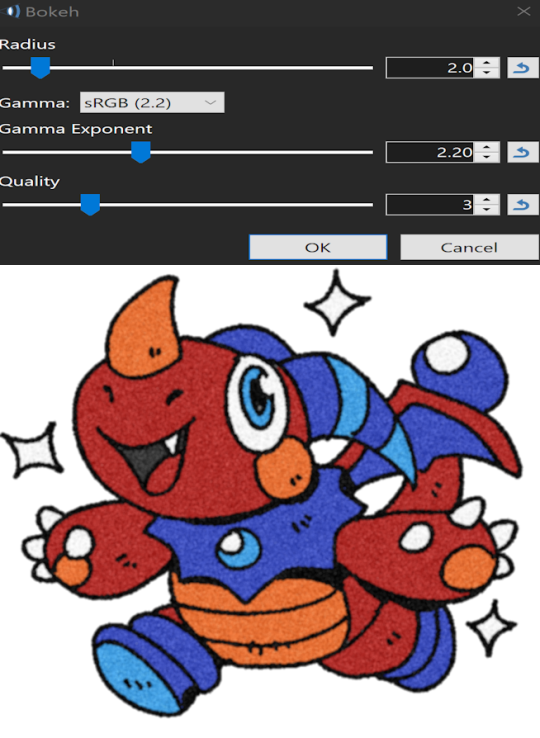
Task: Decrease Radius with the down arrow
Action: 487,73
